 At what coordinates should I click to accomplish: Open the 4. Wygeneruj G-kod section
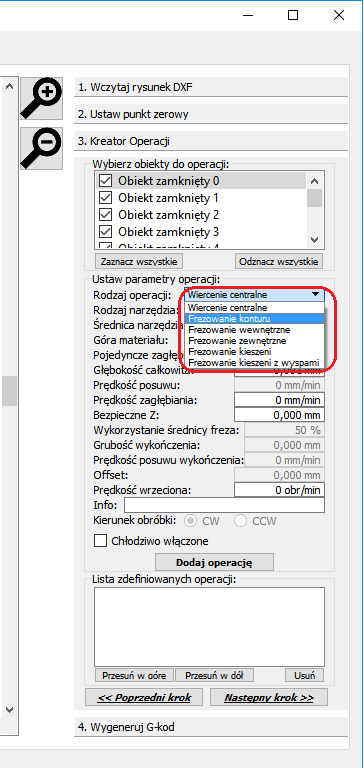211,727
